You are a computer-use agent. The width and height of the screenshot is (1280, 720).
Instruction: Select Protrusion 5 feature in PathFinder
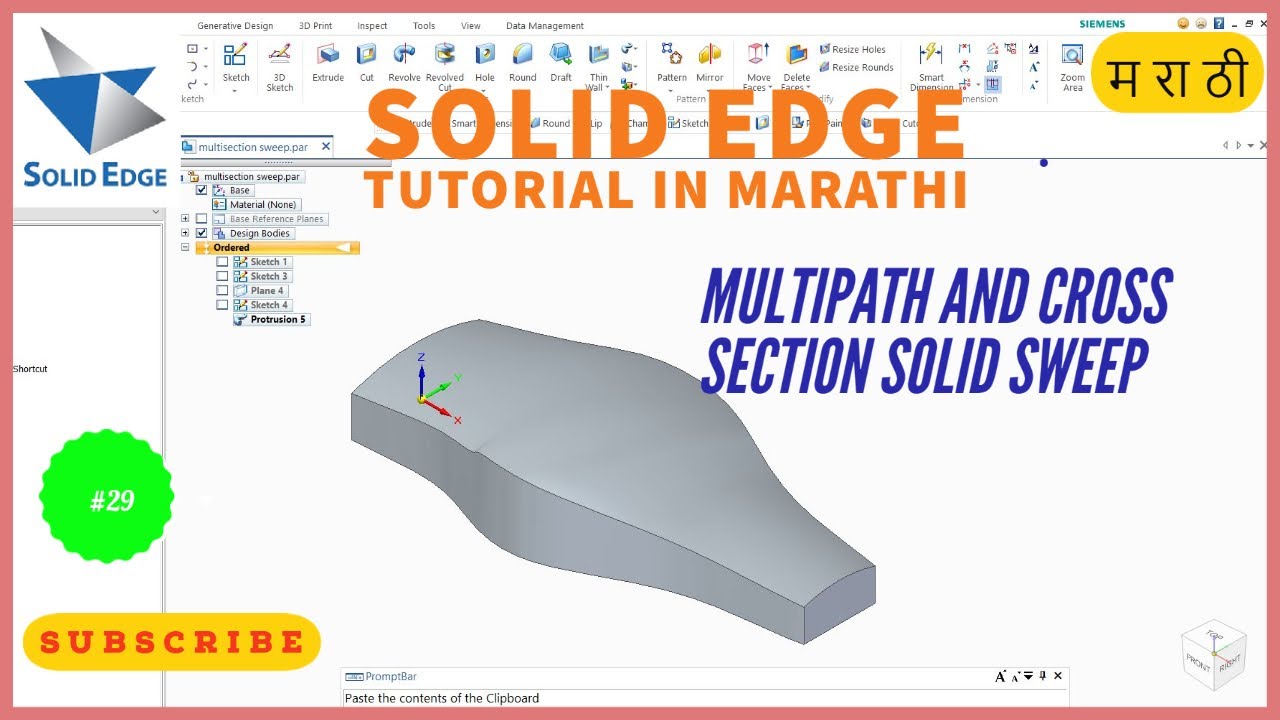click(271, 320)
